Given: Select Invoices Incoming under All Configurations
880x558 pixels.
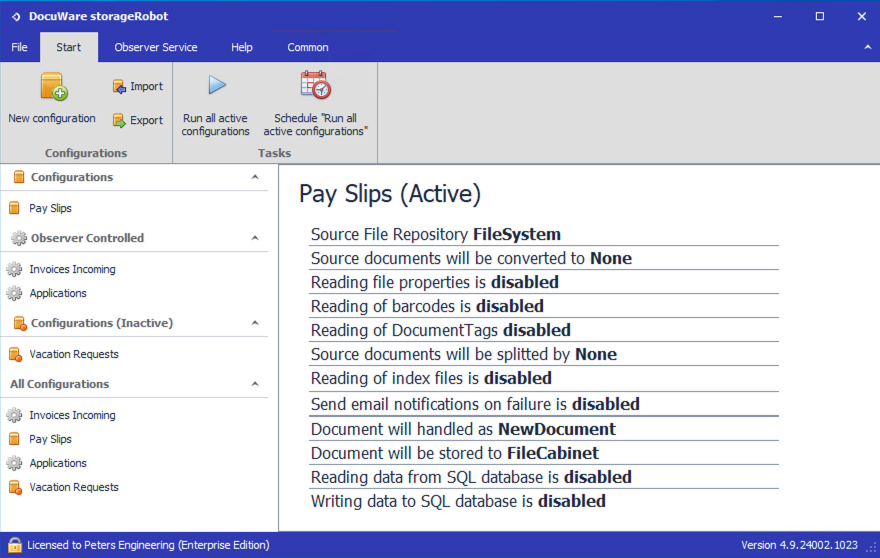Looking at the screenshot, I should click(72, 415).
